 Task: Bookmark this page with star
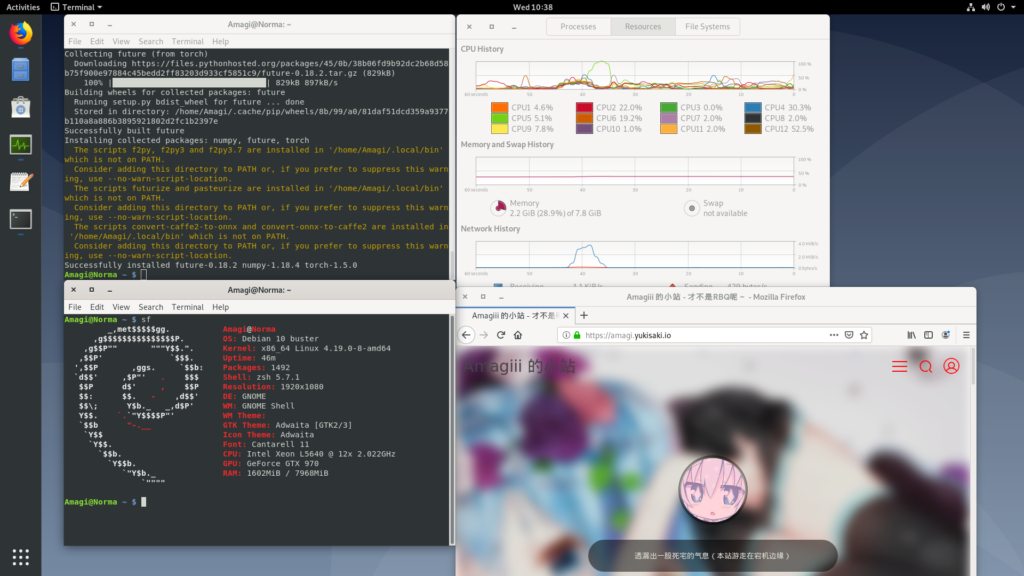[864, 335]
